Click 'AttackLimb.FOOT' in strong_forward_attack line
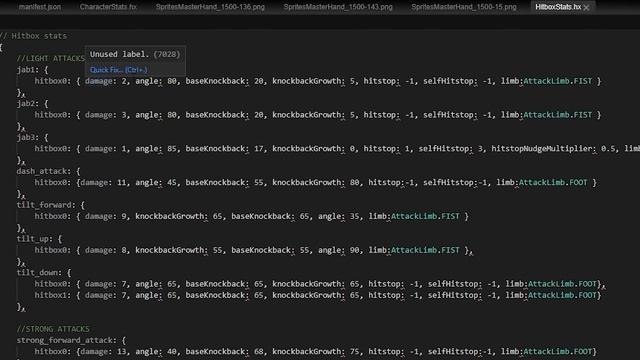640x360 pixels. [x=558, y=351]
